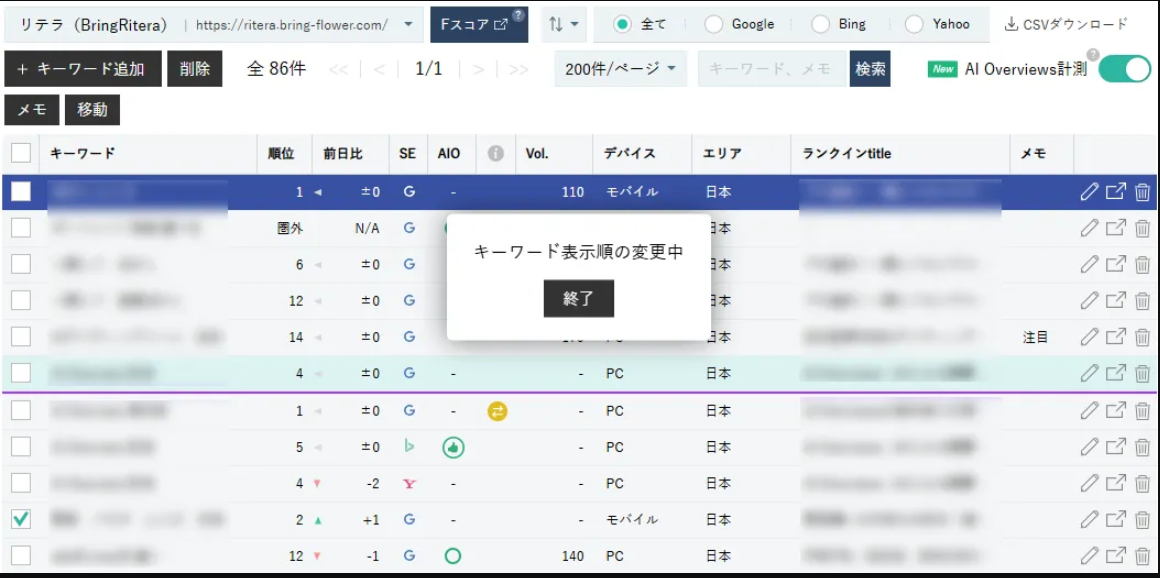Open external link icon in the Yahoo keyword row
This screenshot has height=578, width=1160.
[x=1115, y=483]
